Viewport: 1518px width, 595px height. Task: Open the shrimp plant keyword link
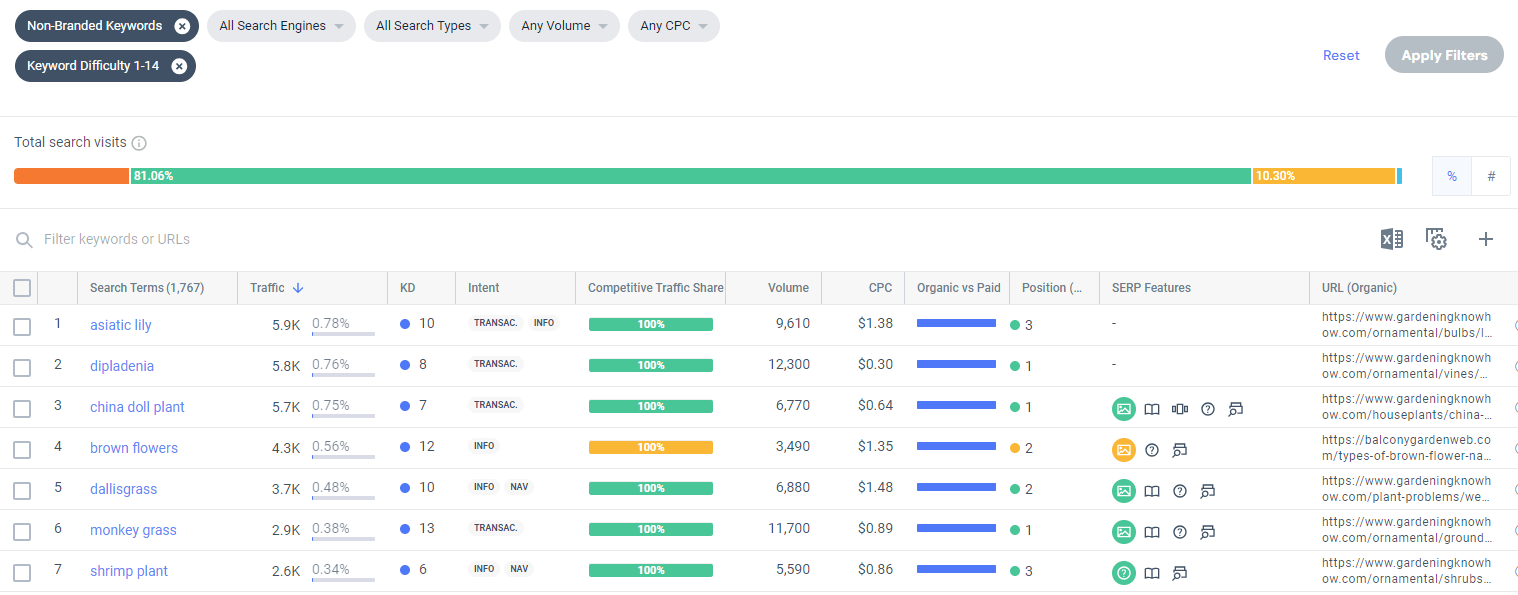click(129, 571)
